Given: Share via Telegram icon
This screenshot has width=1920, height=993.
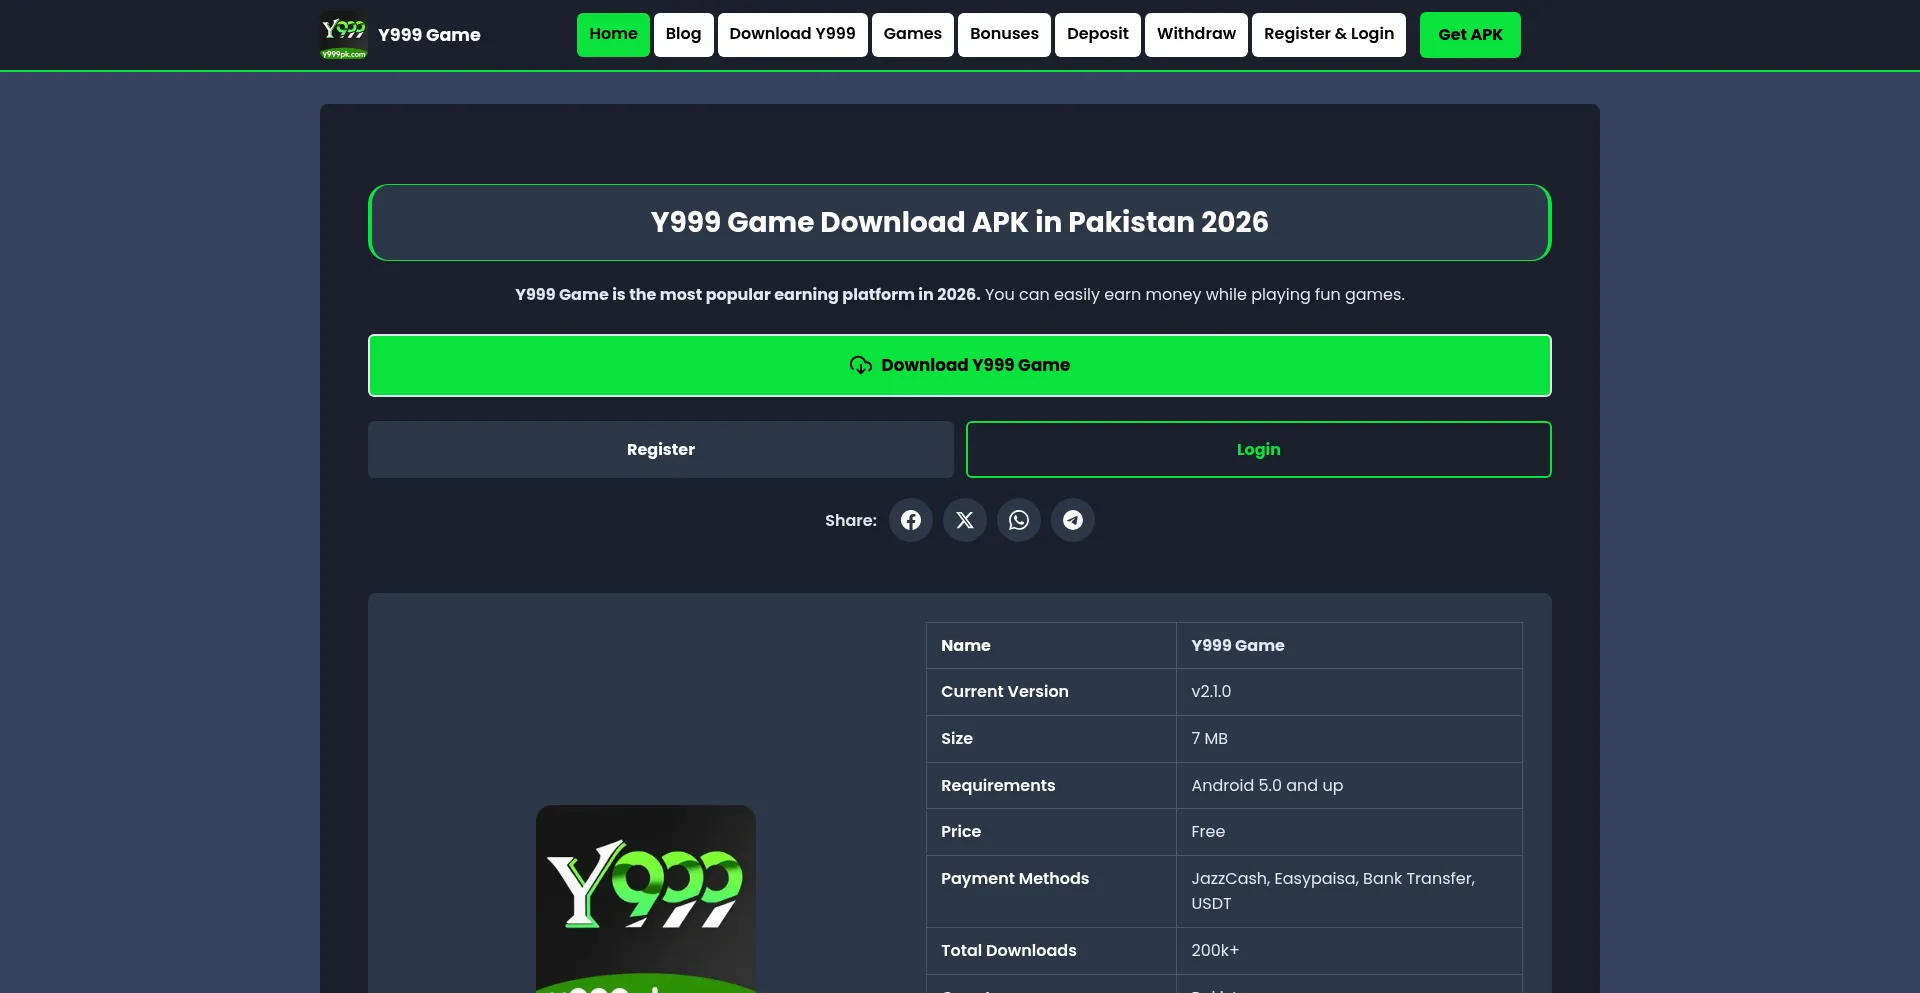Looking at the screenshot, I should 1073,520.
